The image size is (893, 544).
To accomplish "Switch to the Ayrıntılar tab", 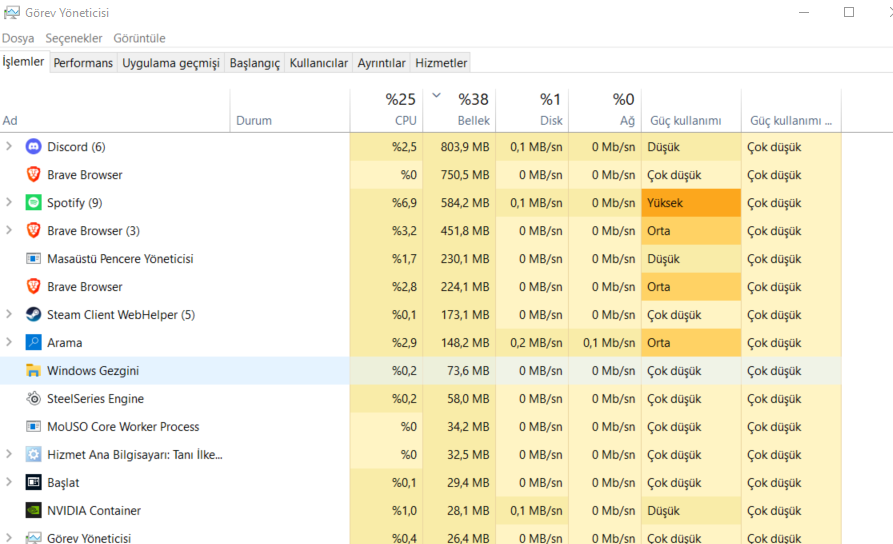I will click(382, 63).
